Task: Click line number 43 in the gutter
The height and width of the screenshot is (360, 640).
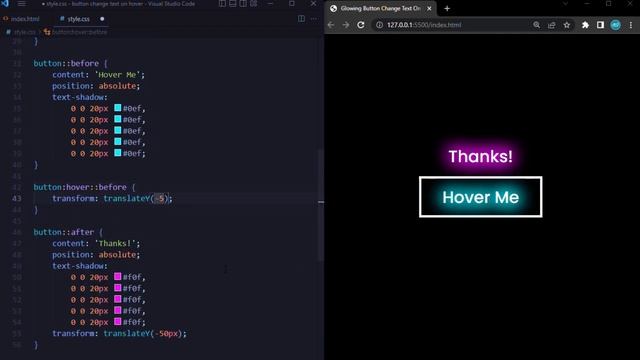Action: [17, 198]
